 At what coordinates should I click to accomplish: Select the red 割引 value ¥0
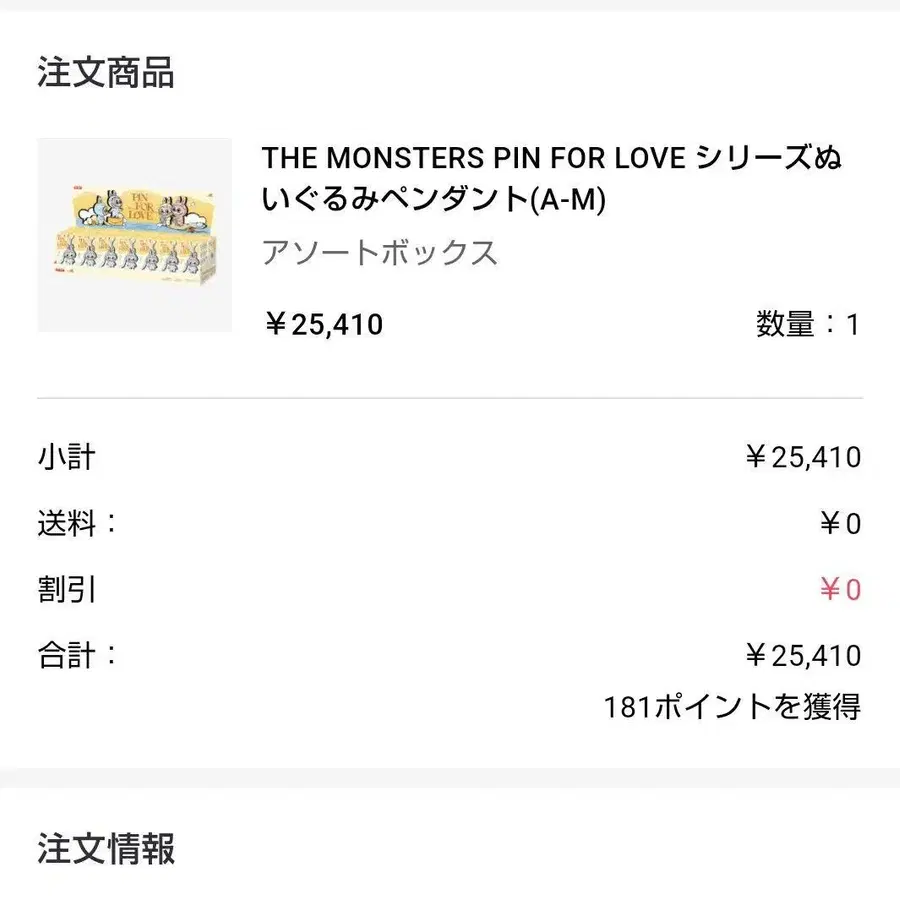(x=840, y=590)
